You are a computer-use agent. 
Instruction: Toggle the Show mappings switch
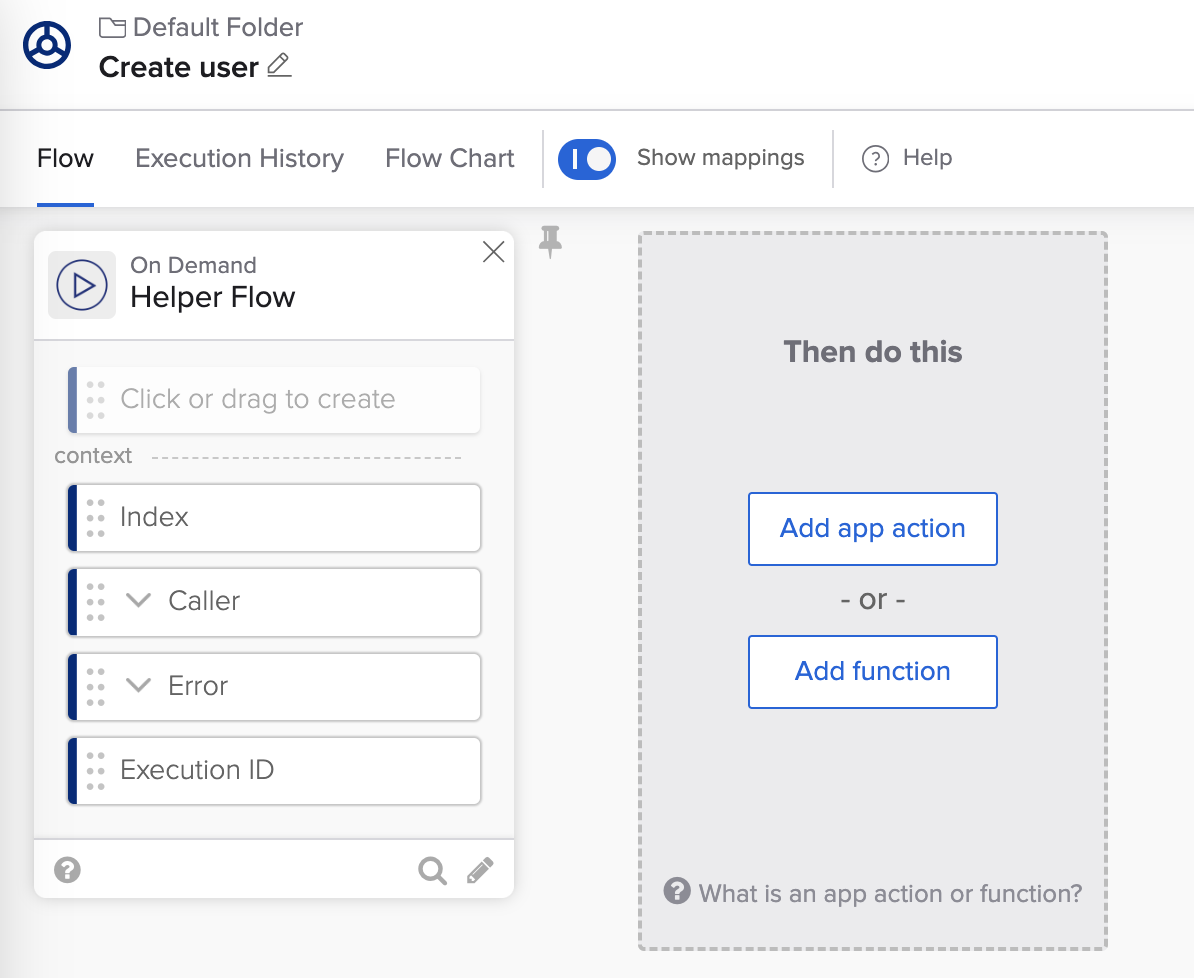click(587, 159)
